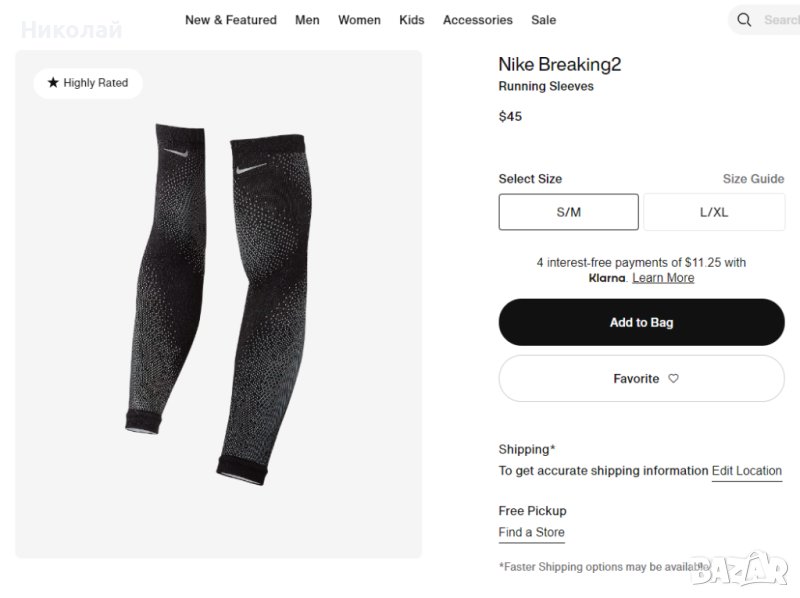This screenshot has width=800, height=598.
Task: Open the Accessories menu
Action: coord(477,20)
